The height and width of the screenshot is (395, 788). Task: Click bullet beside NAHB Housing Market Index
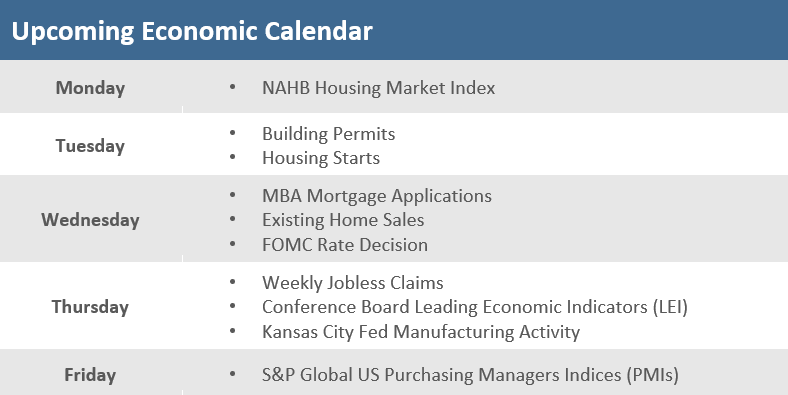232,87
